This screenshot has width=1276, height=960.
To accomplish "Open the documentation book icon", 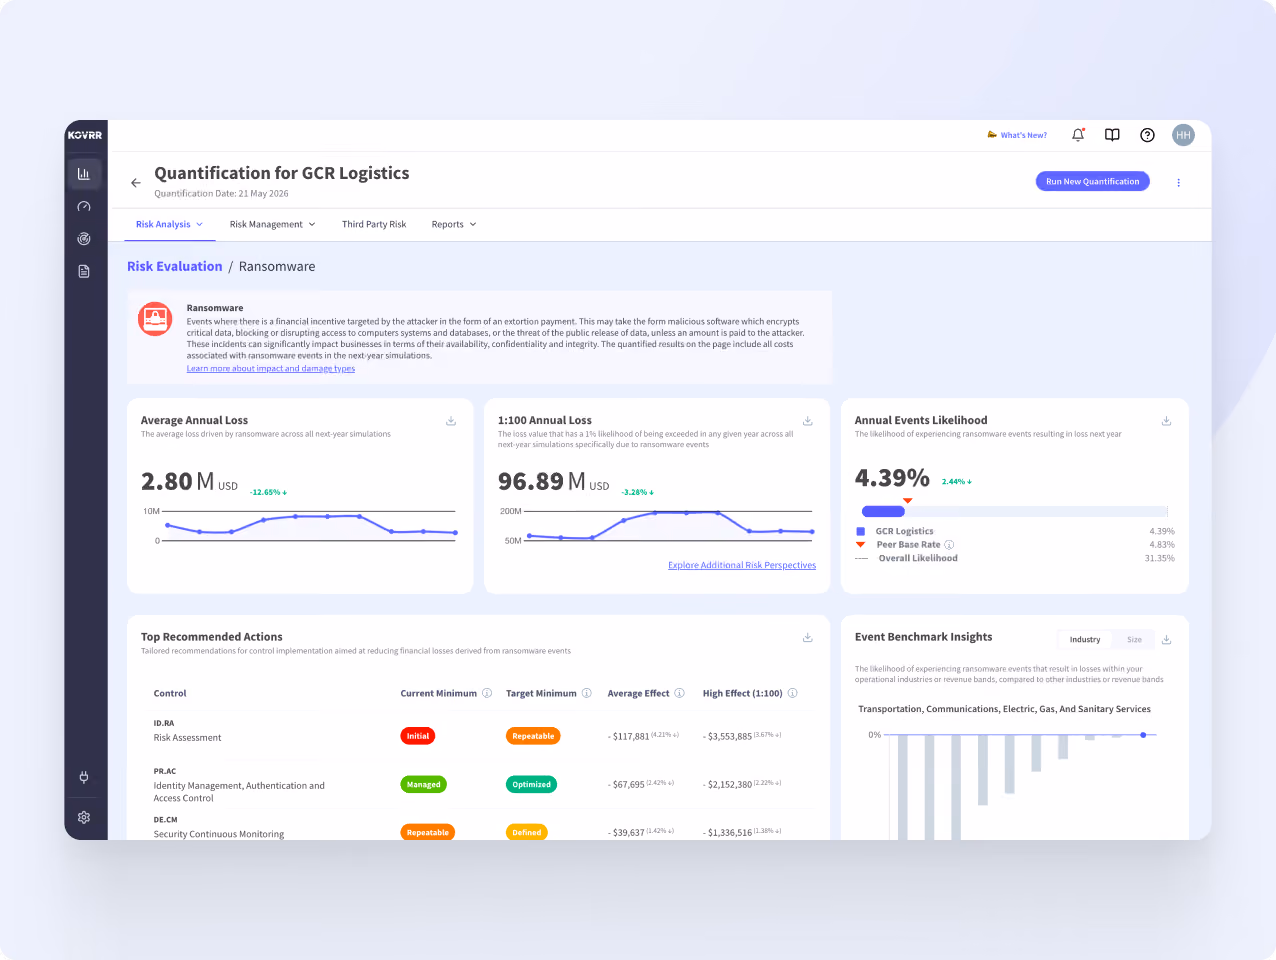I will (x=1112, y=135).
